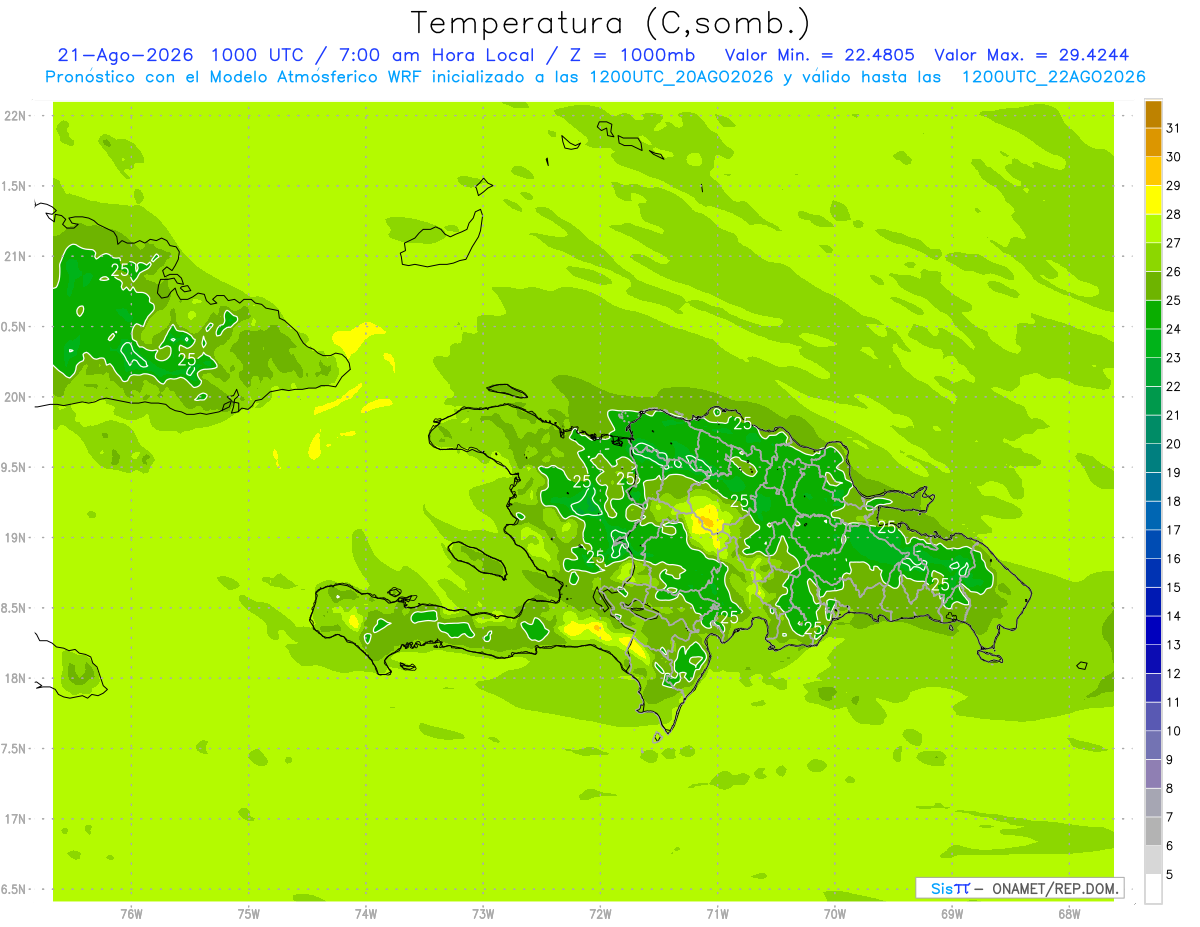This screenshot has width=1200, height=927.
Task: Click the "72W" longitude label
Action: tap(600, 913)
